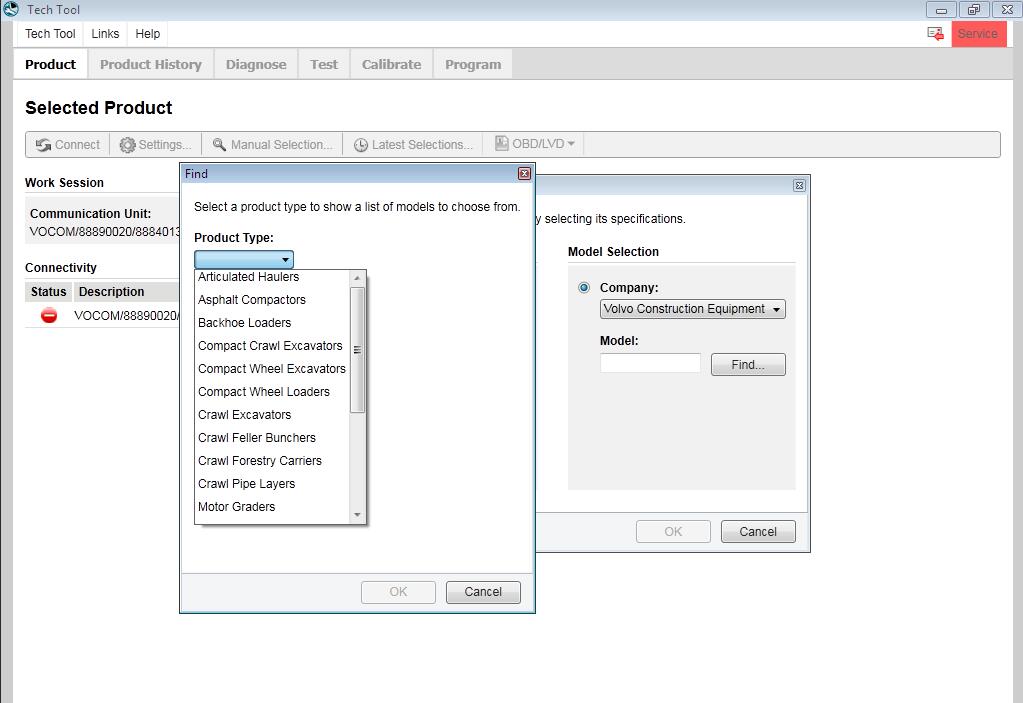
Task: Close the model selection dialog behind Find
Action: pos(799,186)
